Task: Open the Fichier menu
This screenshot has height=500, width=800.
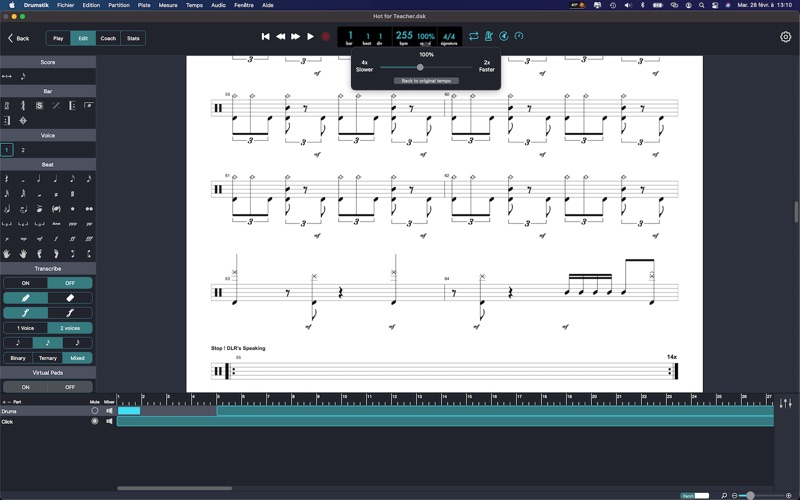Action: click(65, 5)
